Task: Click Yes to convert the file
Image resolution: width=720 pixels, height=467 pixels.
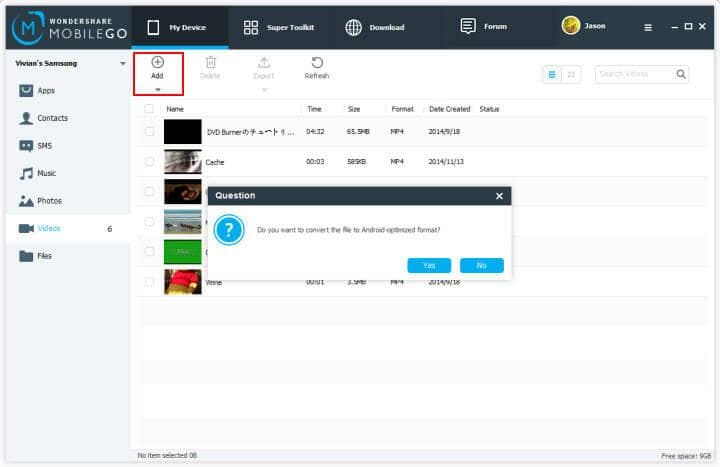Action: (429, 265)
